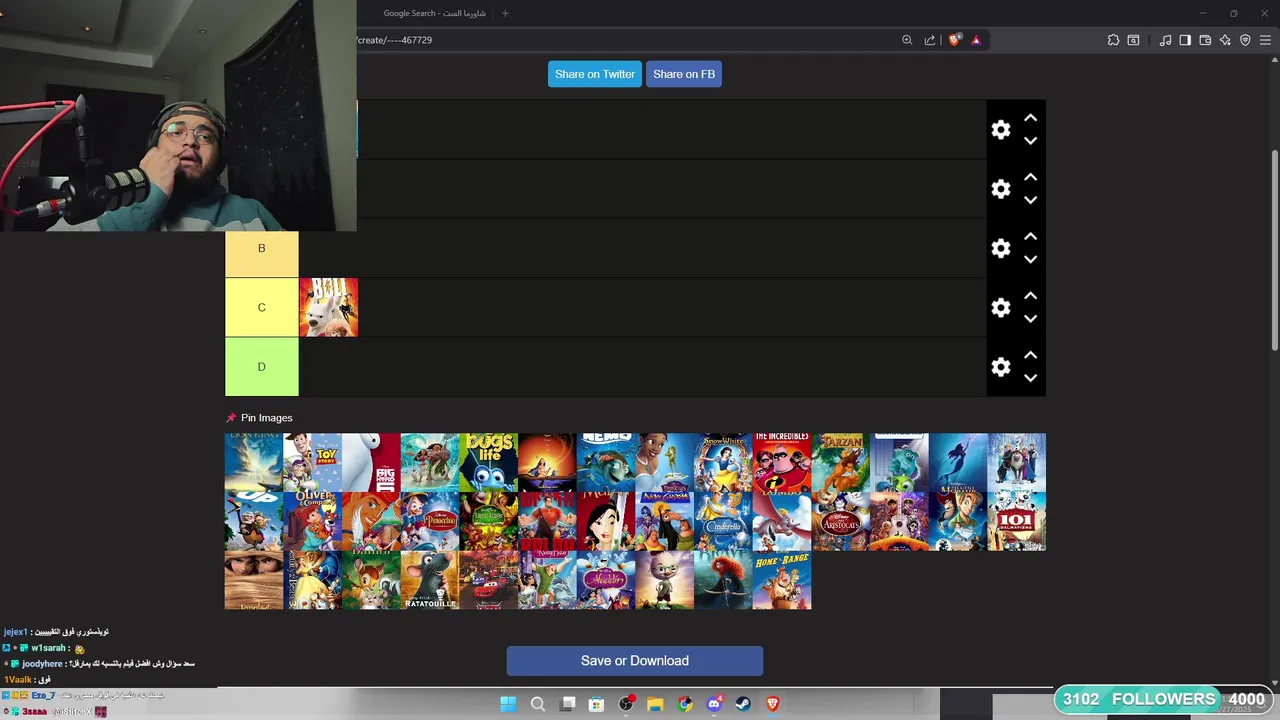The image size is (1280, 720).
Task: Select The Incredibles poster thumbnail
Action: [782, 462]
